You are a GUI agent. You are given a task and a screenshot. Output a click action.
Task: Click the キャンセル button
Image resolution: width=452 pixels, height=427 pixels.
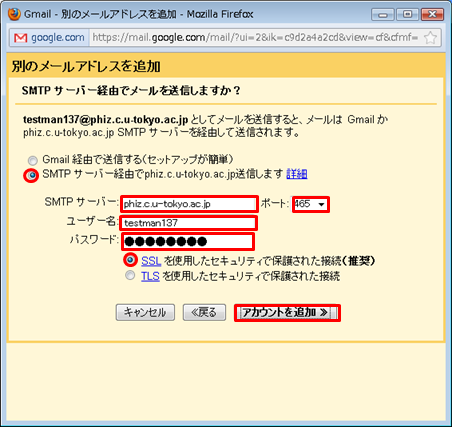tap(145, 312)
